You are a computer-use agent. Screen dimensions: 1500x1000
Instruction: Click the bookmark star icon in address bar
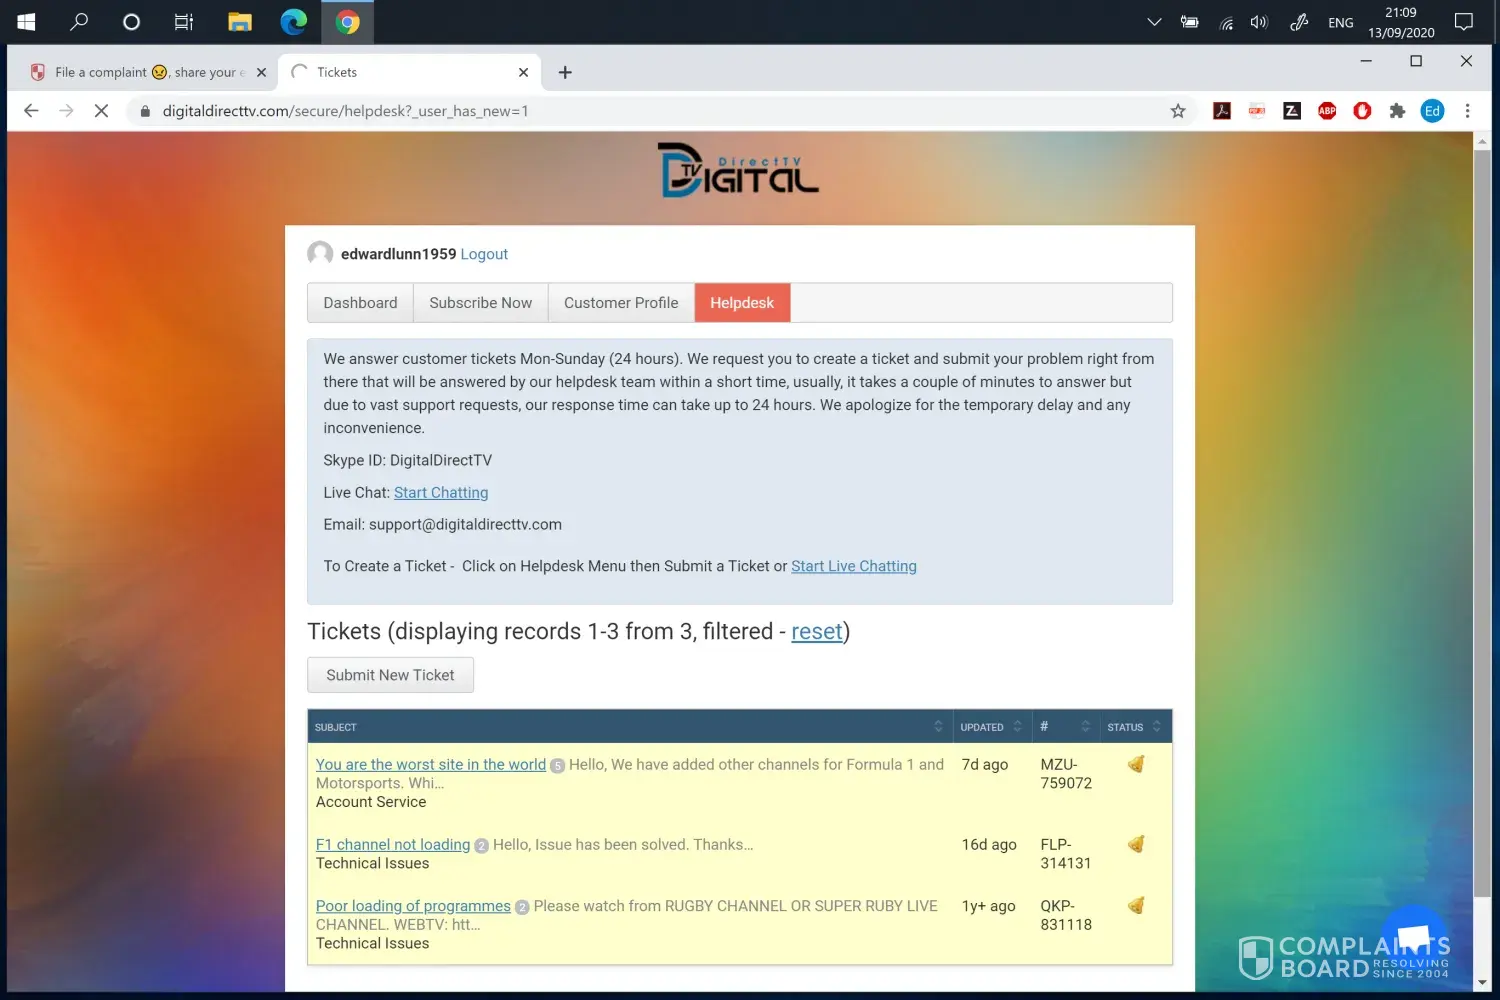(x=1178, y=111)
